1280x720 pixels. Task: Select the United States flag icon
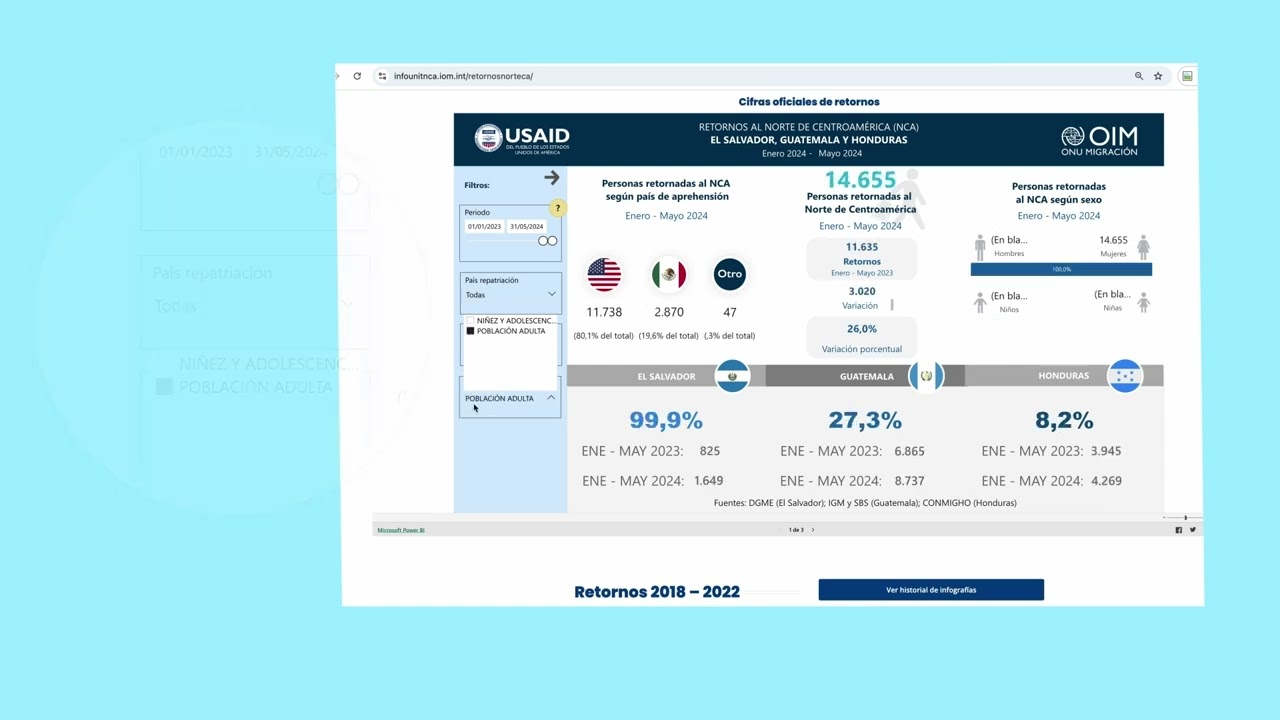[604, 274]
